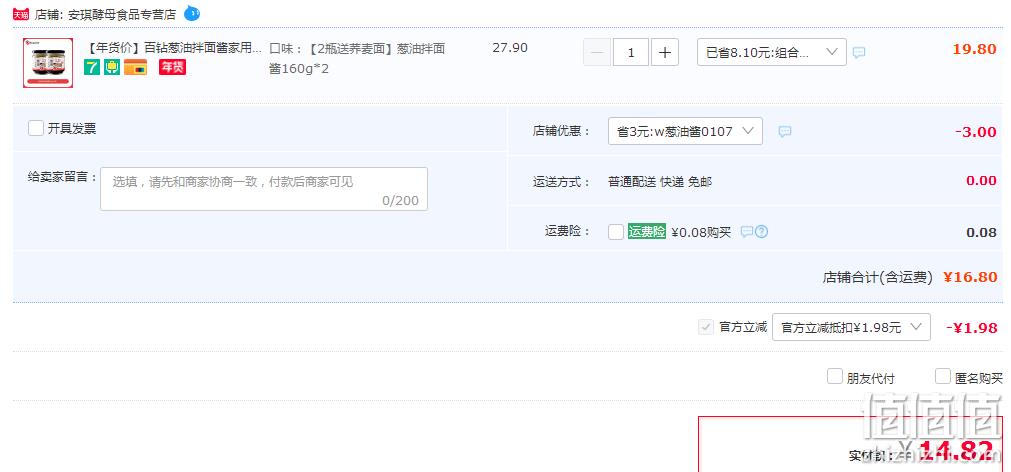Viewport: 1011px width, 472px height.
Task: Expand the 省3元:w葱油酱0107 store coupon dropdown
Action: [685, 131]
